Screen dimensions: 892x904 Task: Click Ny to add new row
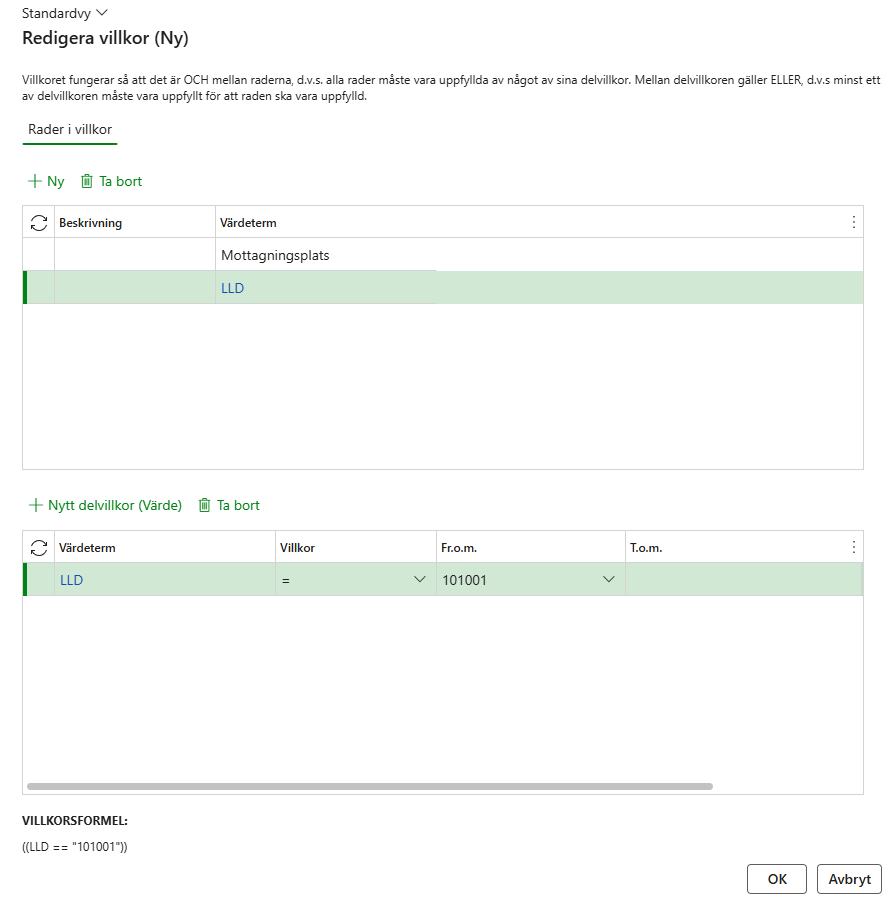click(x=46, y=181)
